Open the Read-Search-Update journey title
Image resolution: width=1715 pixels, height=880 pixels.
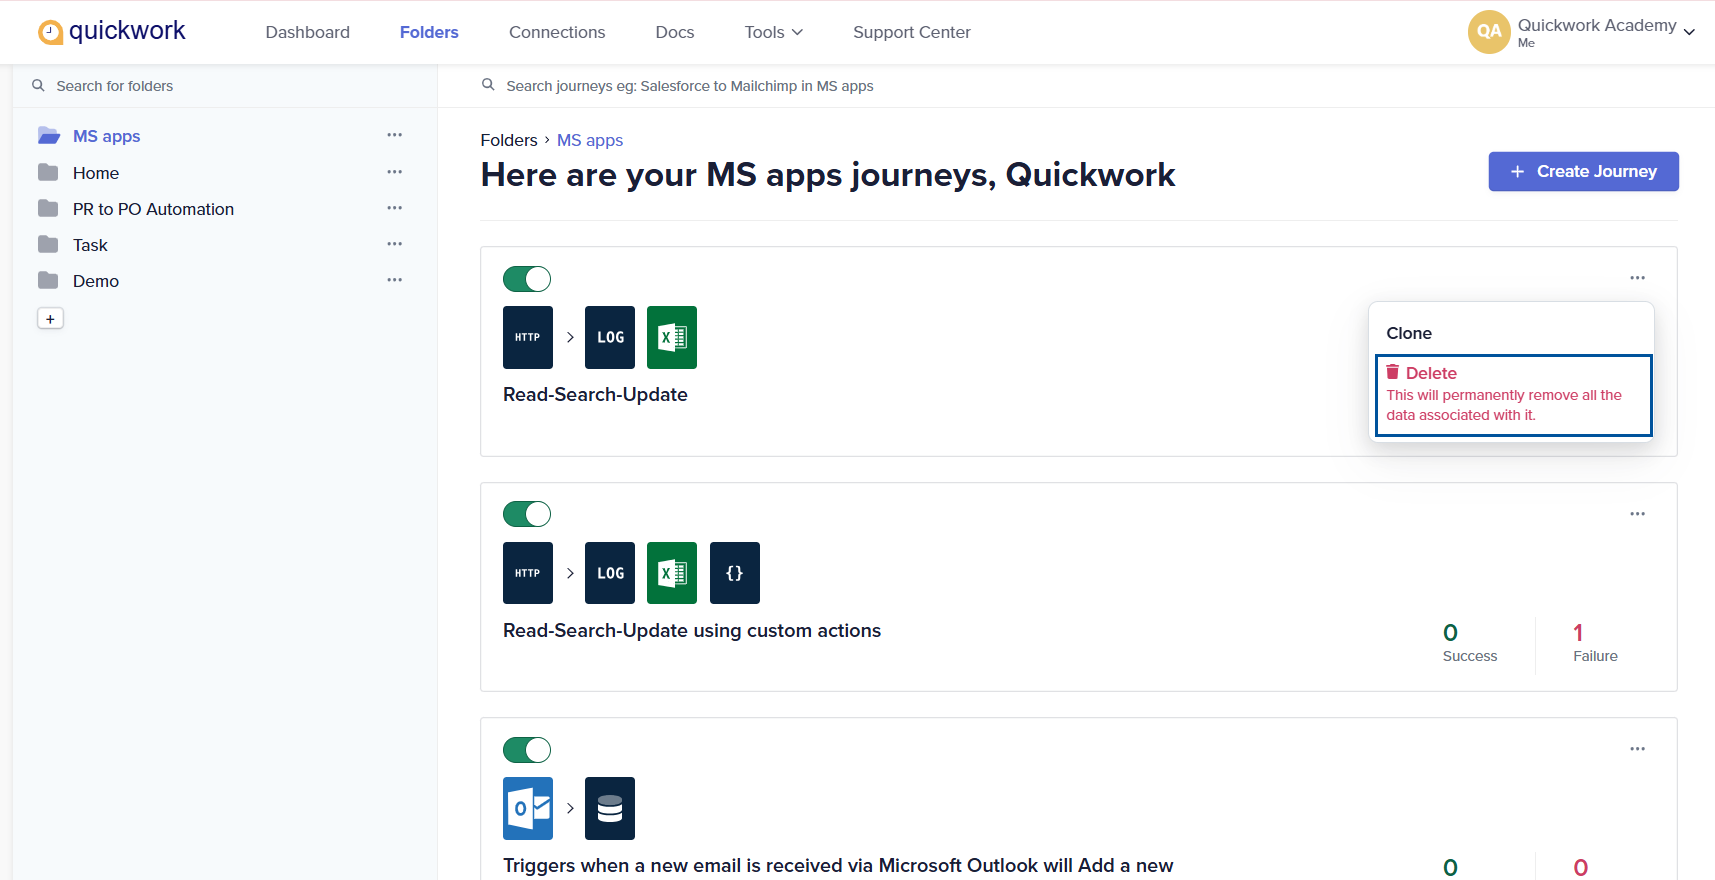pos(595,394)
